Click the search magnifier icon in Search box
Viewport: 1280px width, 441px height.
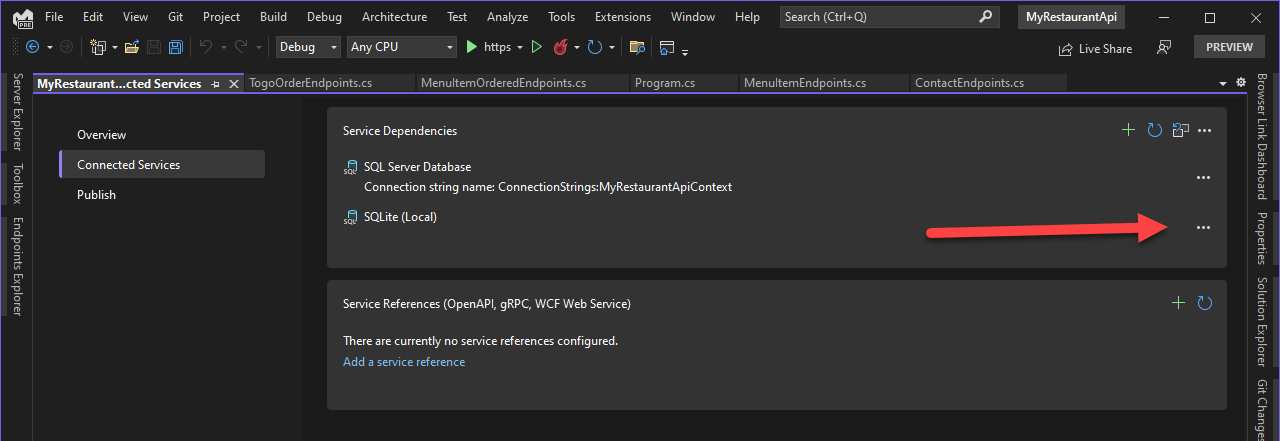pyautogui.click(x=986, y=17)
